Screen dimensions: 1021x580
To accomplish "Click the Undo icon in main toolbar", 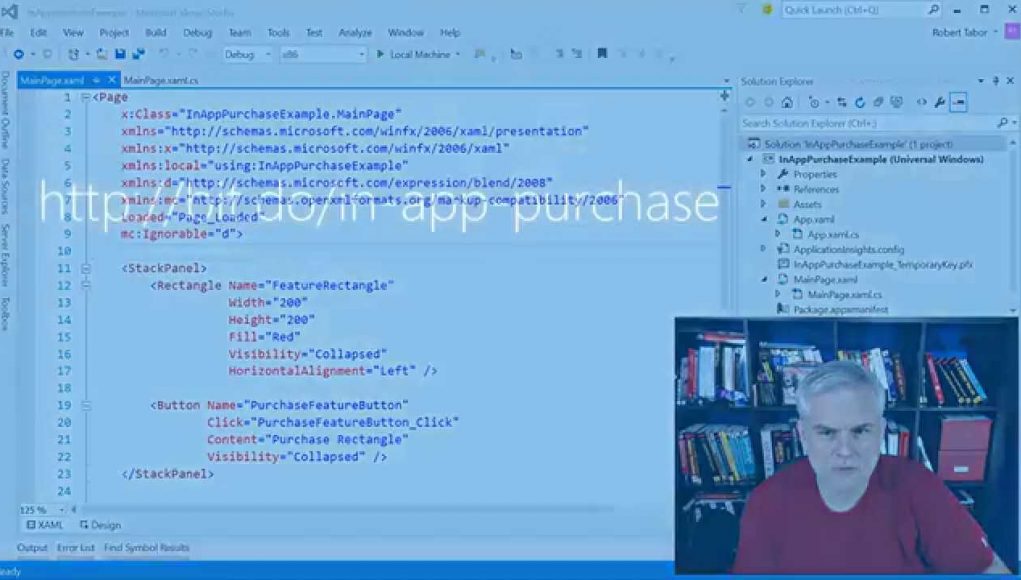I will tap(163, 54).
